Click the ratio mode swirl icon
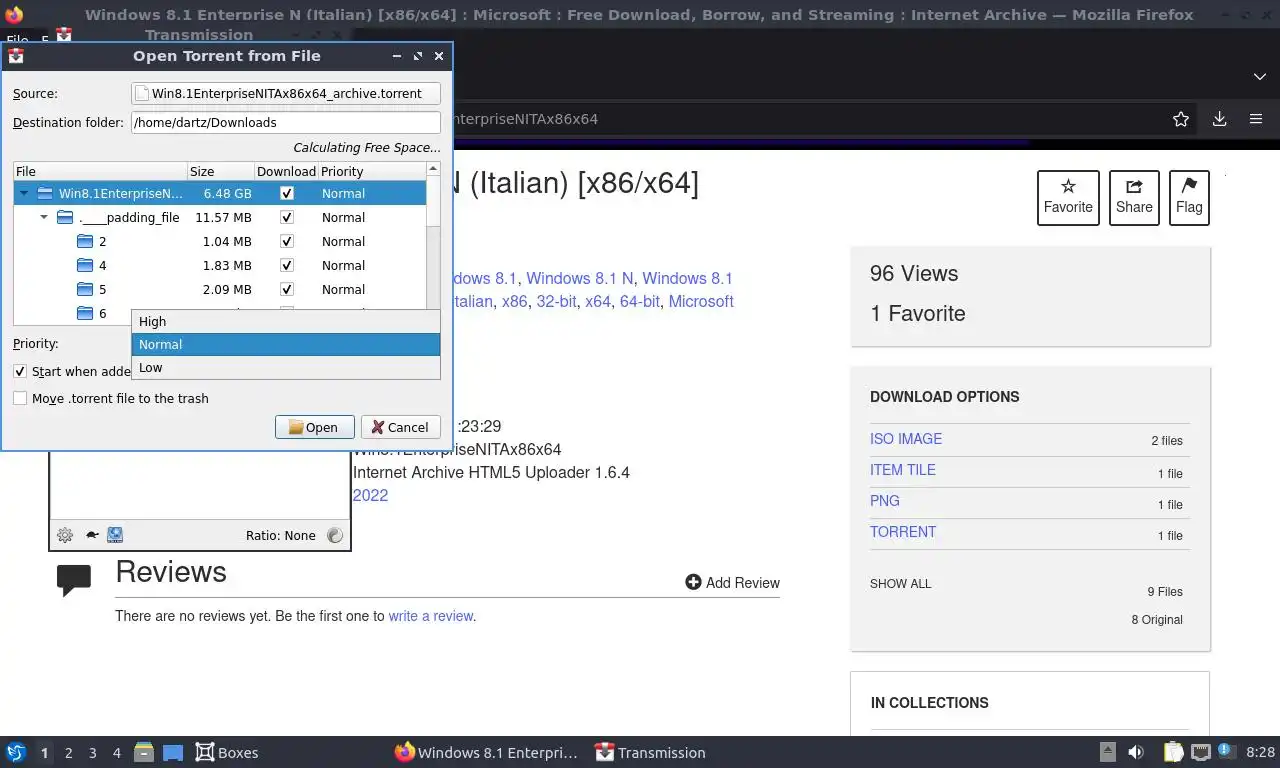Screen dimensions: 1280x768 click(335, 535)
